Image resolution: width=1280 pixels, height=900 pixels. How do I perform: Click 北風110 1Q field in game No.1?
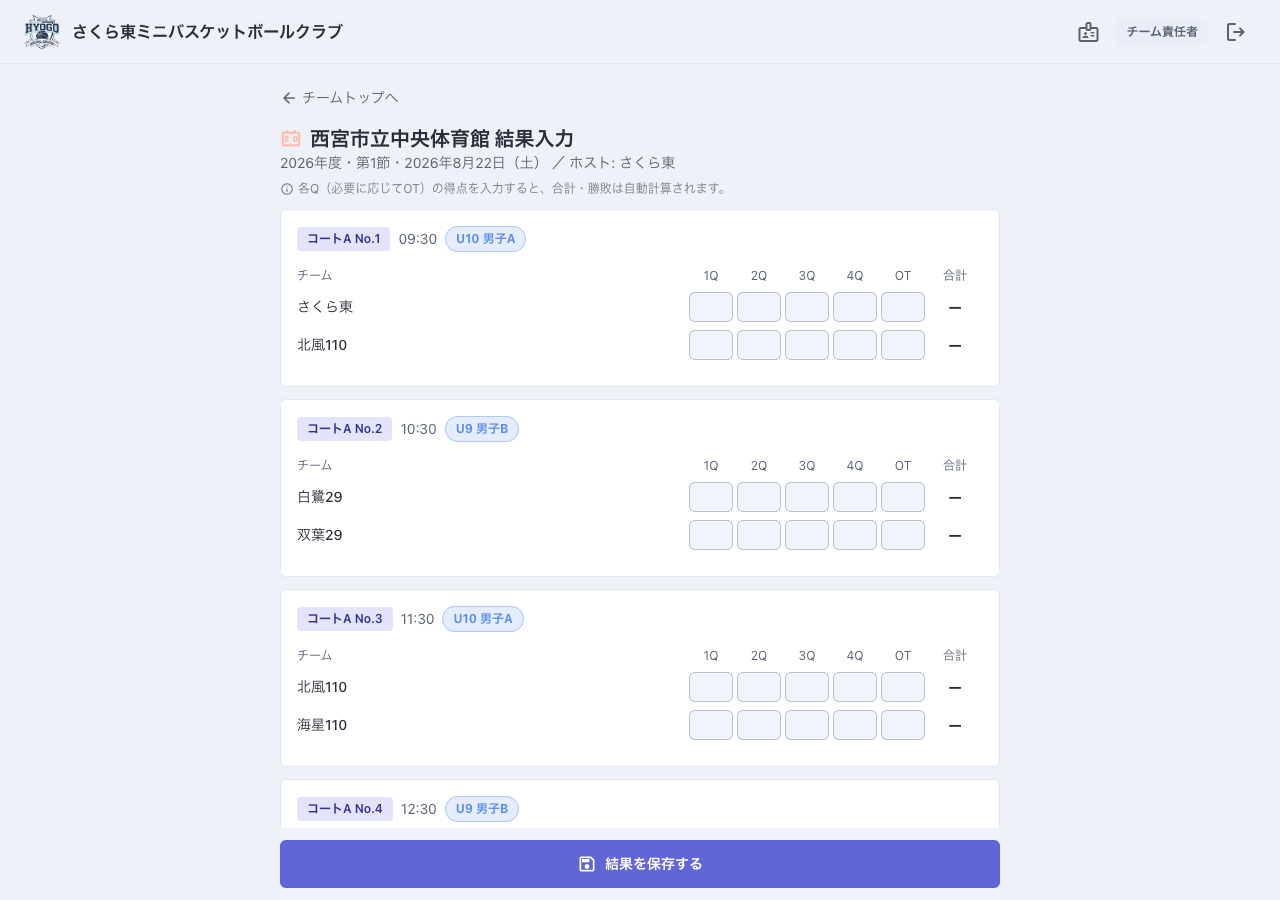(711, 345)
